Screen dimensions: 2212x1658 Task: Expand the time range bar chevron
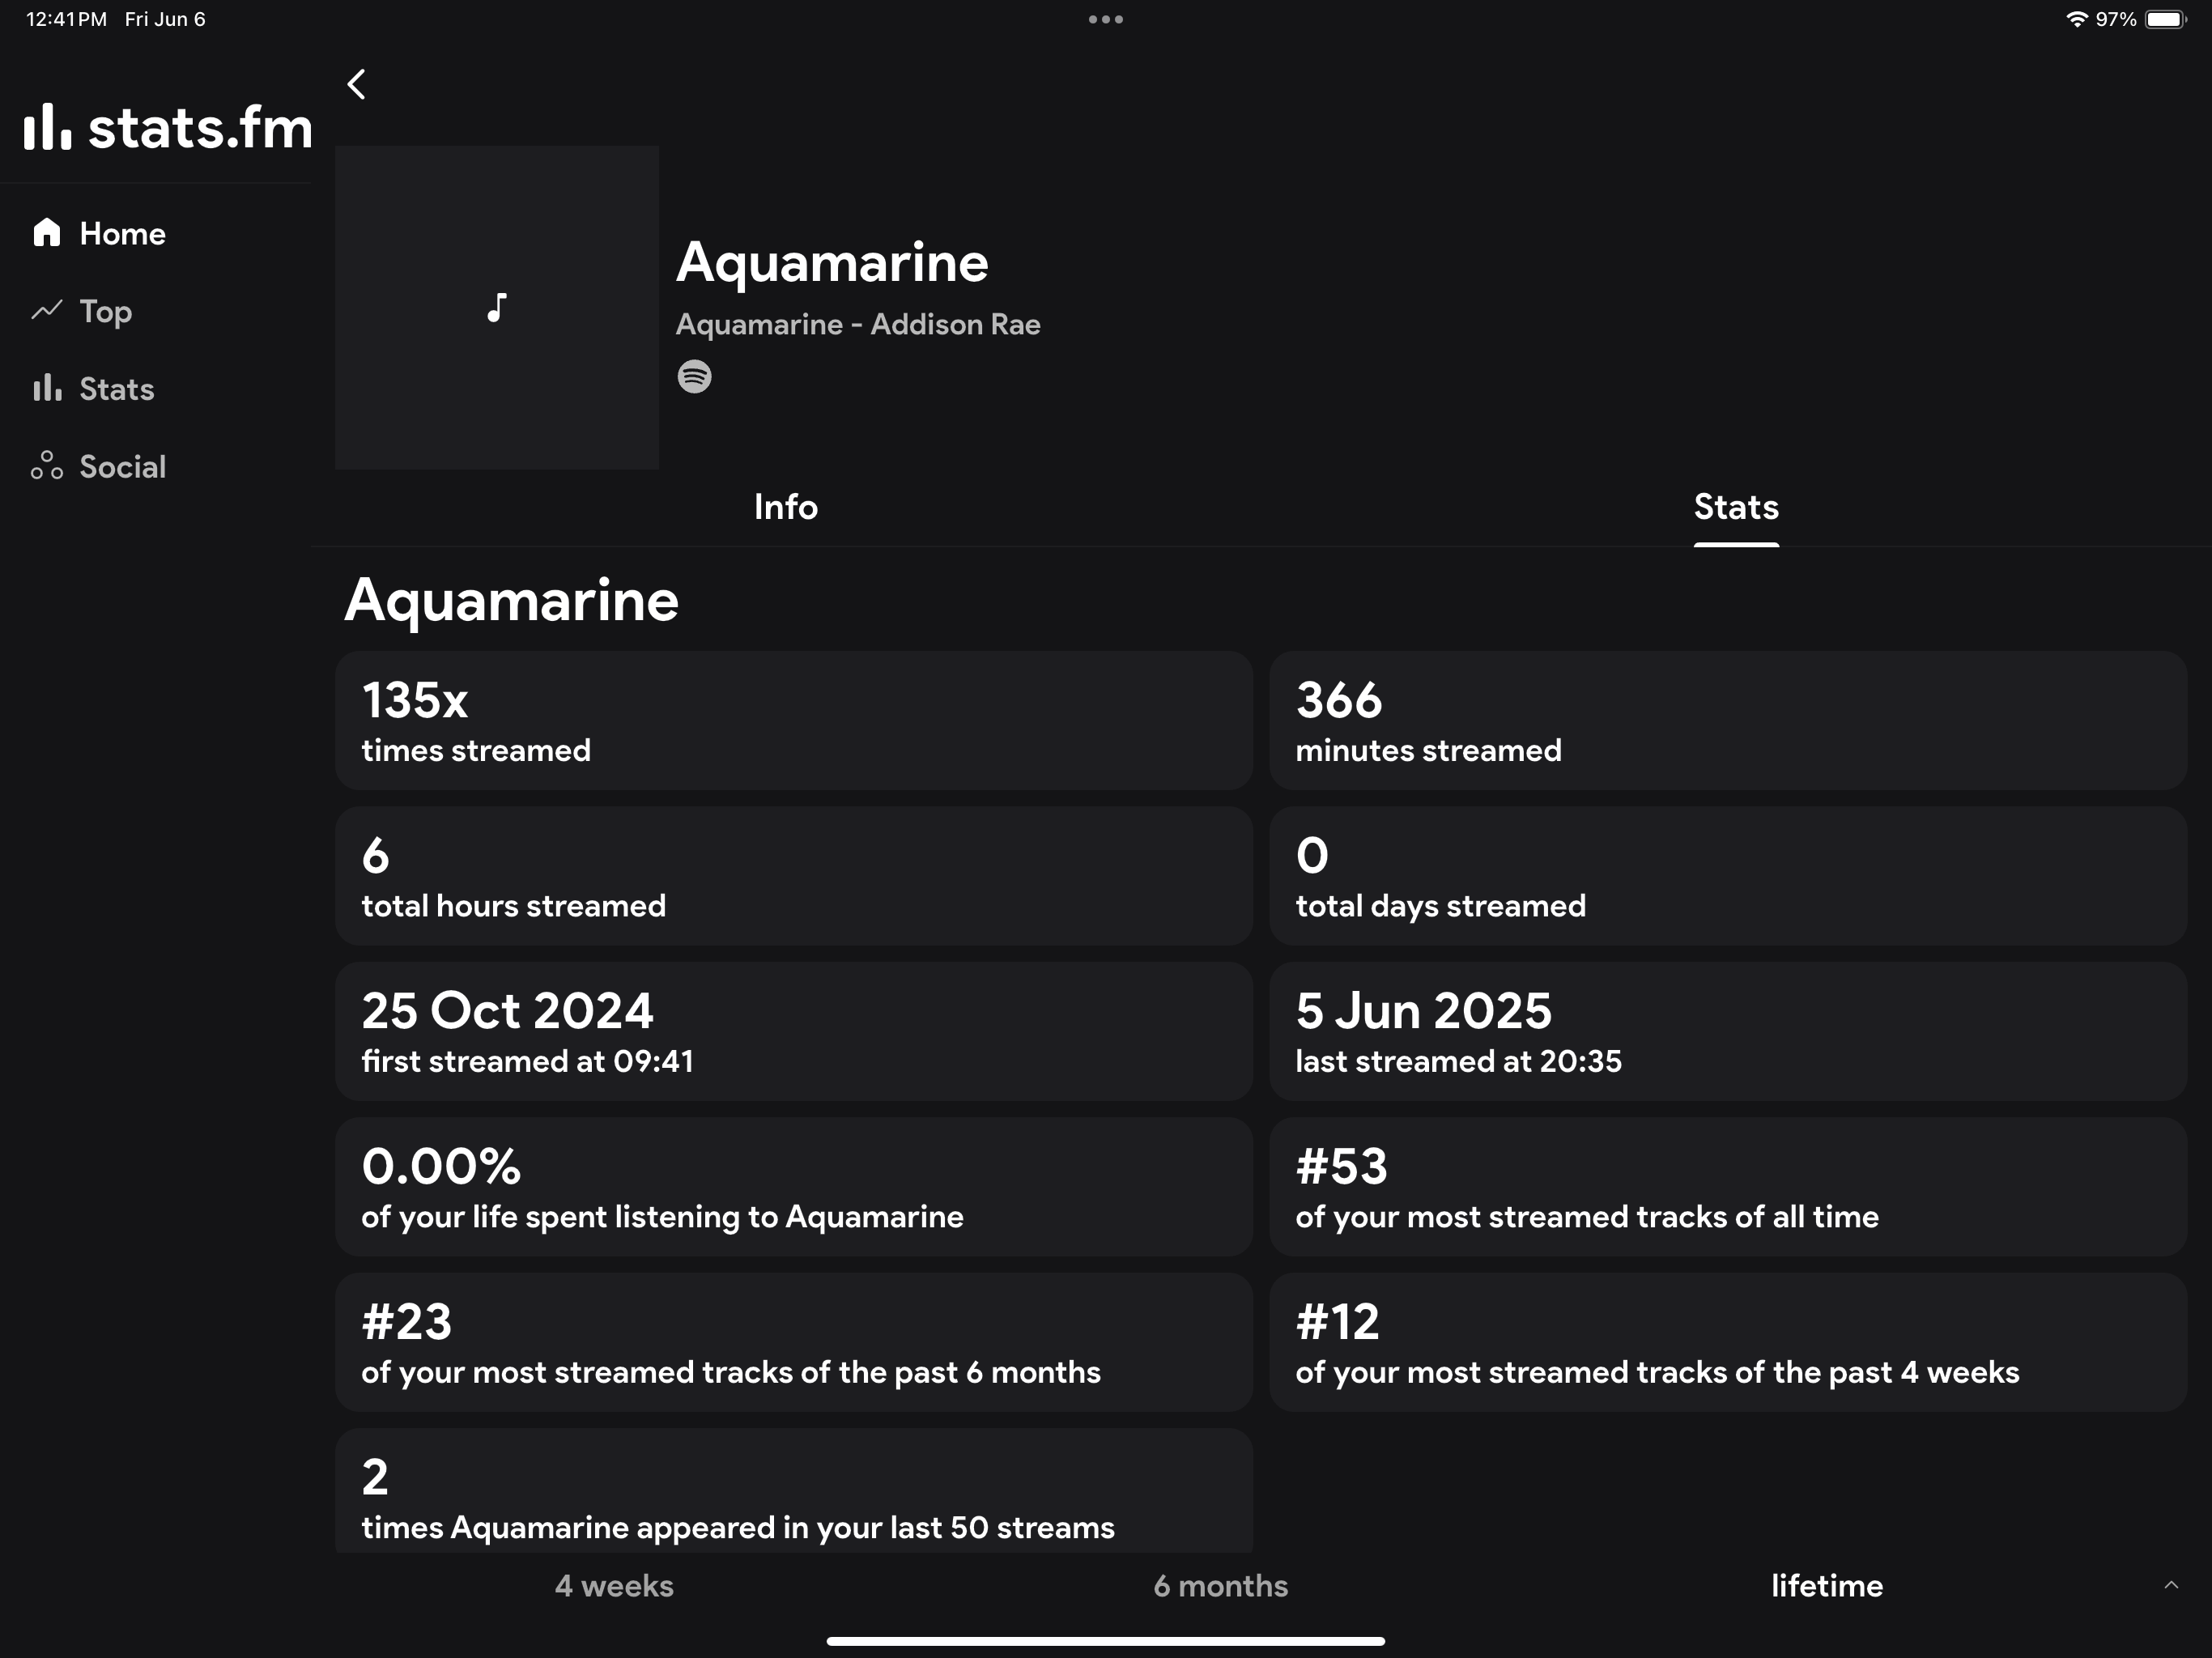pyautogui.click(x=2171, y=1585)
